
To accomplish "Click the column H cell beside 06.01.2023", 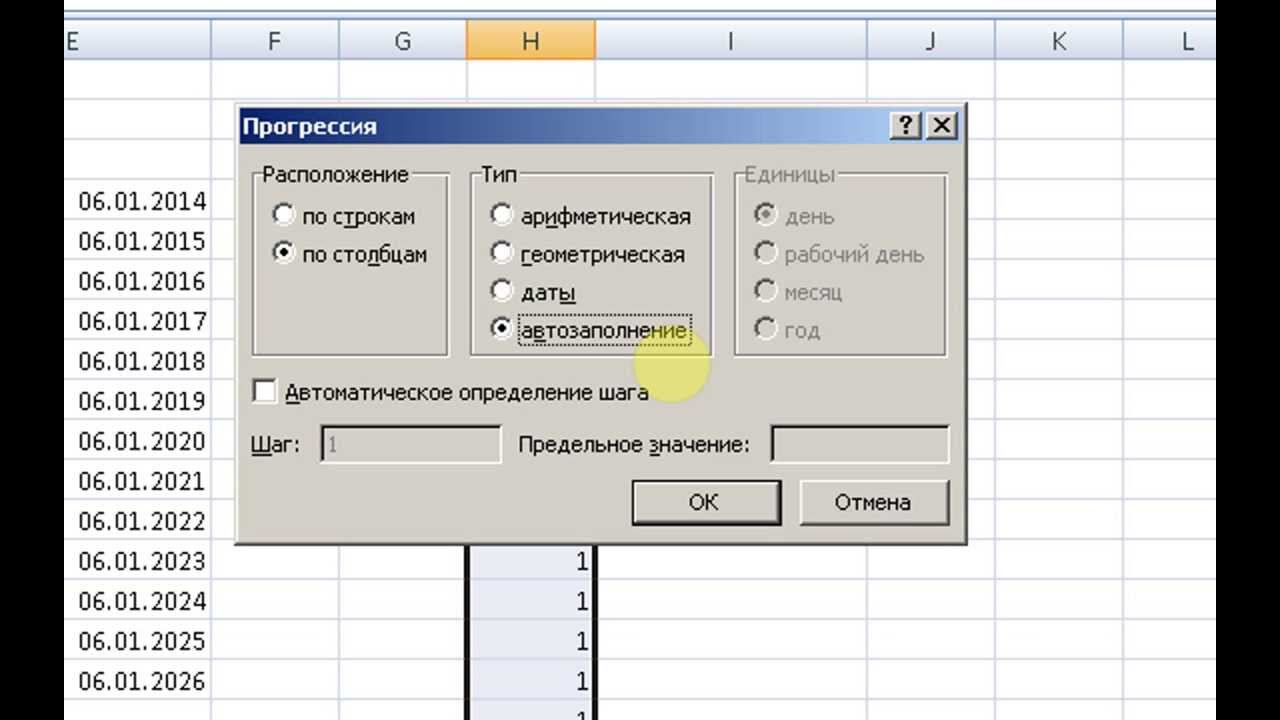I will [531, 562].
